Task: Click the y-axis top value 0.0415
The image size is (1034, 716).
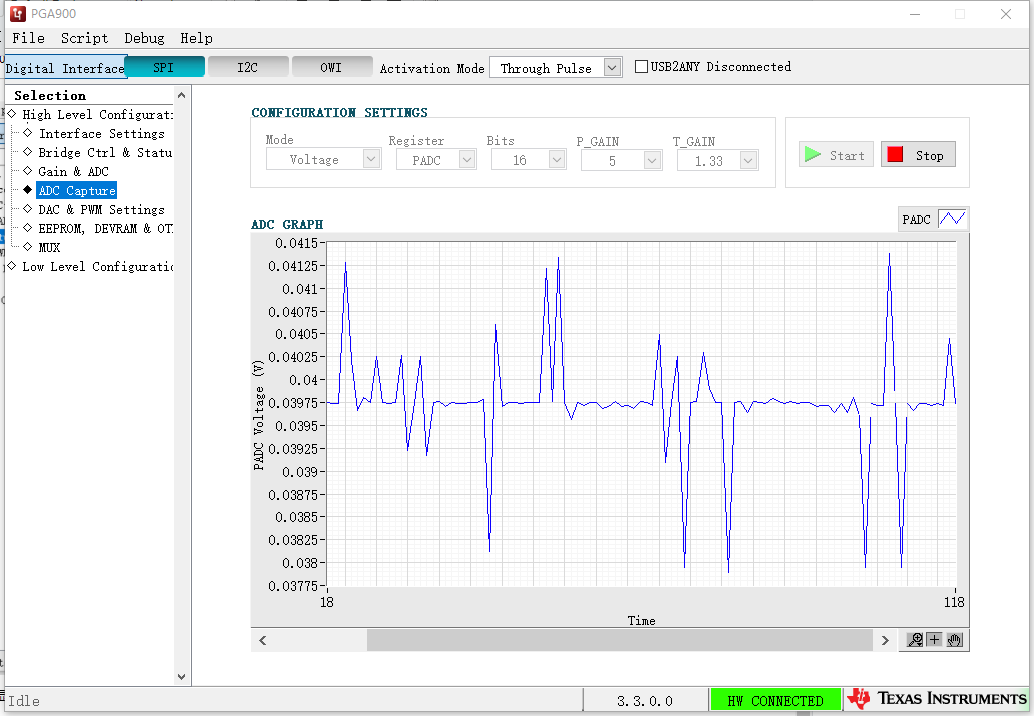Action: pos(297,243)
